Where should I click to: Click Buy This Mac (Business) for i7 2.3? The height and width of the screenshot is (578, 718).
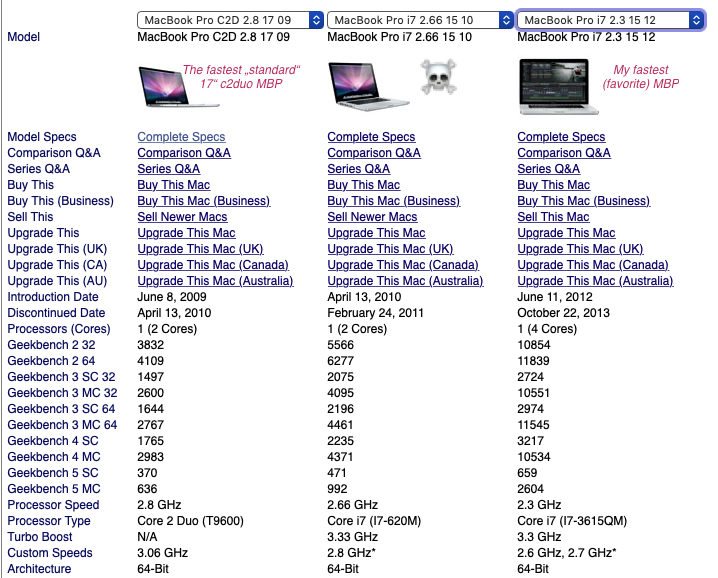pos(584,201)
